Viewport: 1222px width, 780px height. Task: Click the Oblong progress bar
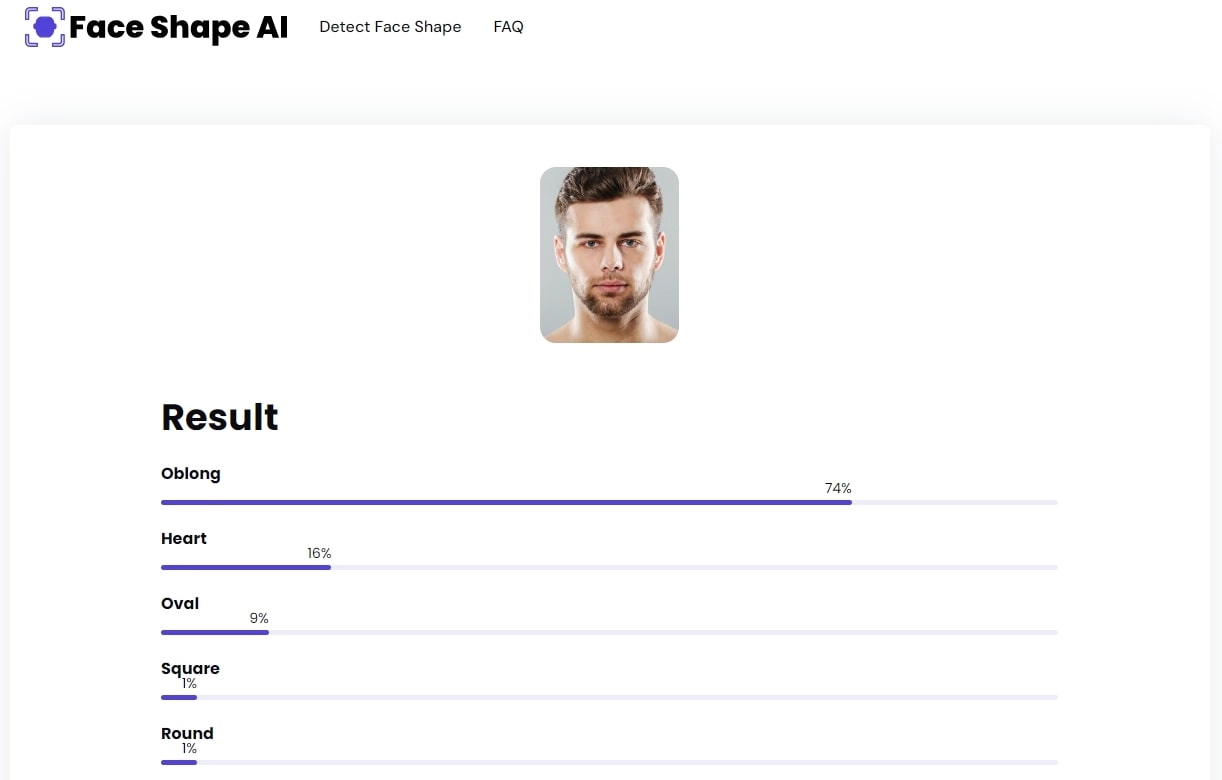[609, 502]
